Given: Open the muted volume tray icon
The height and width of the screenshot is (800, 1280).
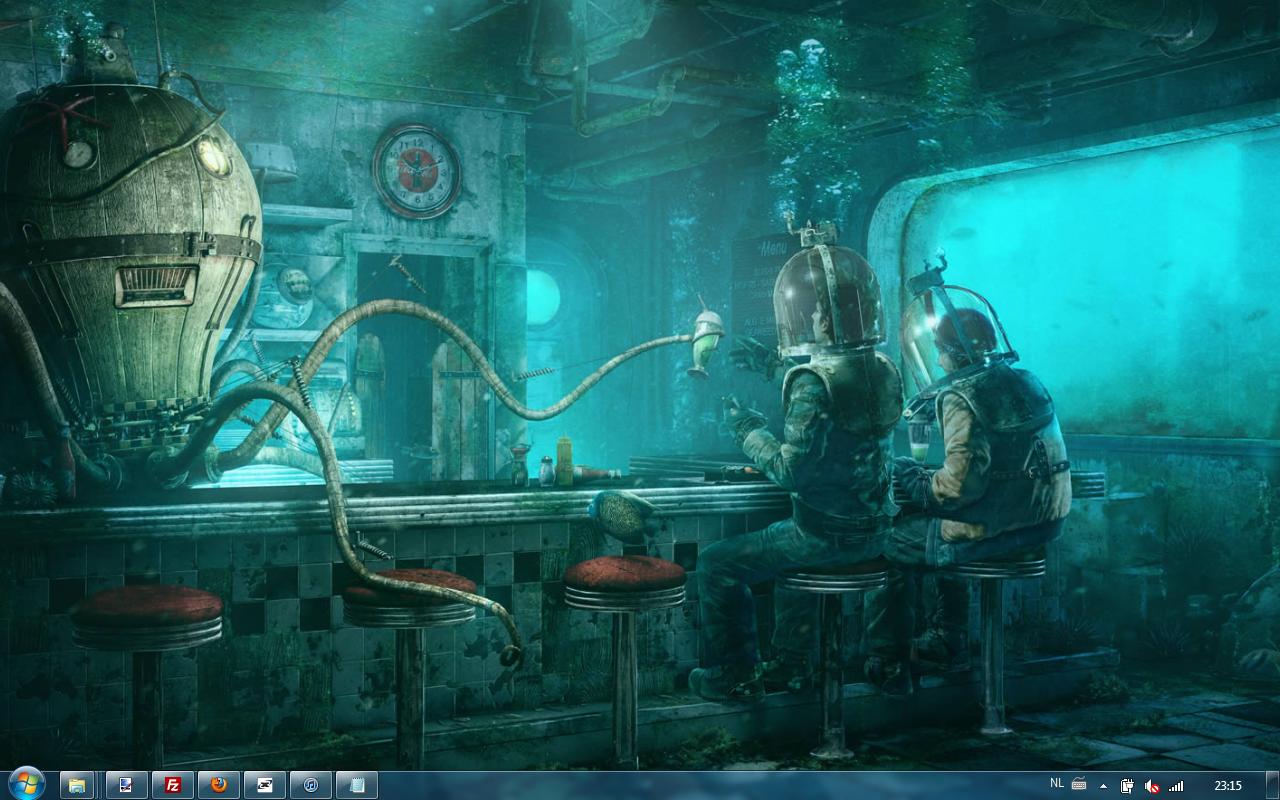Looking at the screenshot, I should [1152, 786].
